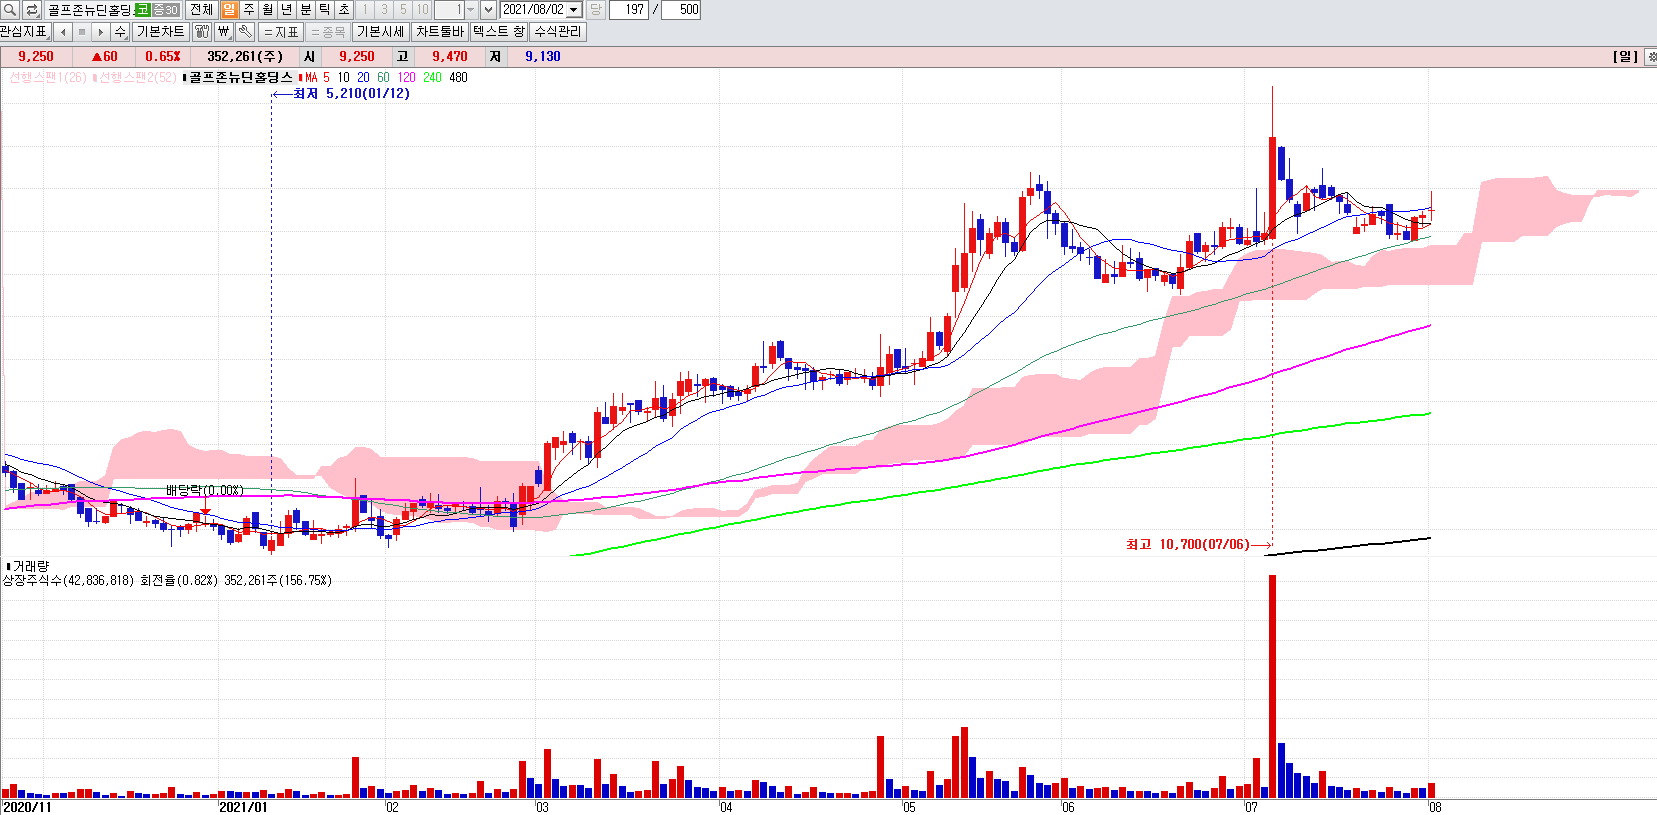Click the [일] period label at right
The height and width of the screenshot is (815, 1657).
click(1625, 57)
